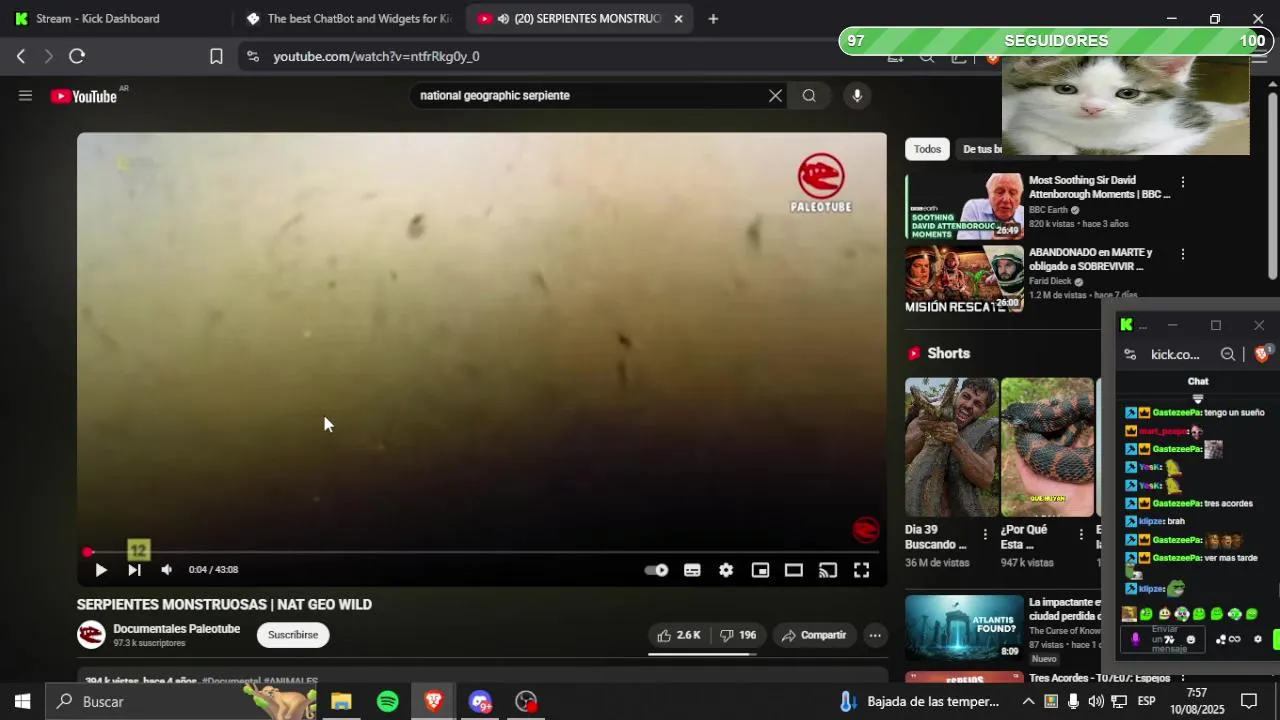Click the Suscribirse button
Viewport: 1280px width, 720px height.
tap(293, 635)
